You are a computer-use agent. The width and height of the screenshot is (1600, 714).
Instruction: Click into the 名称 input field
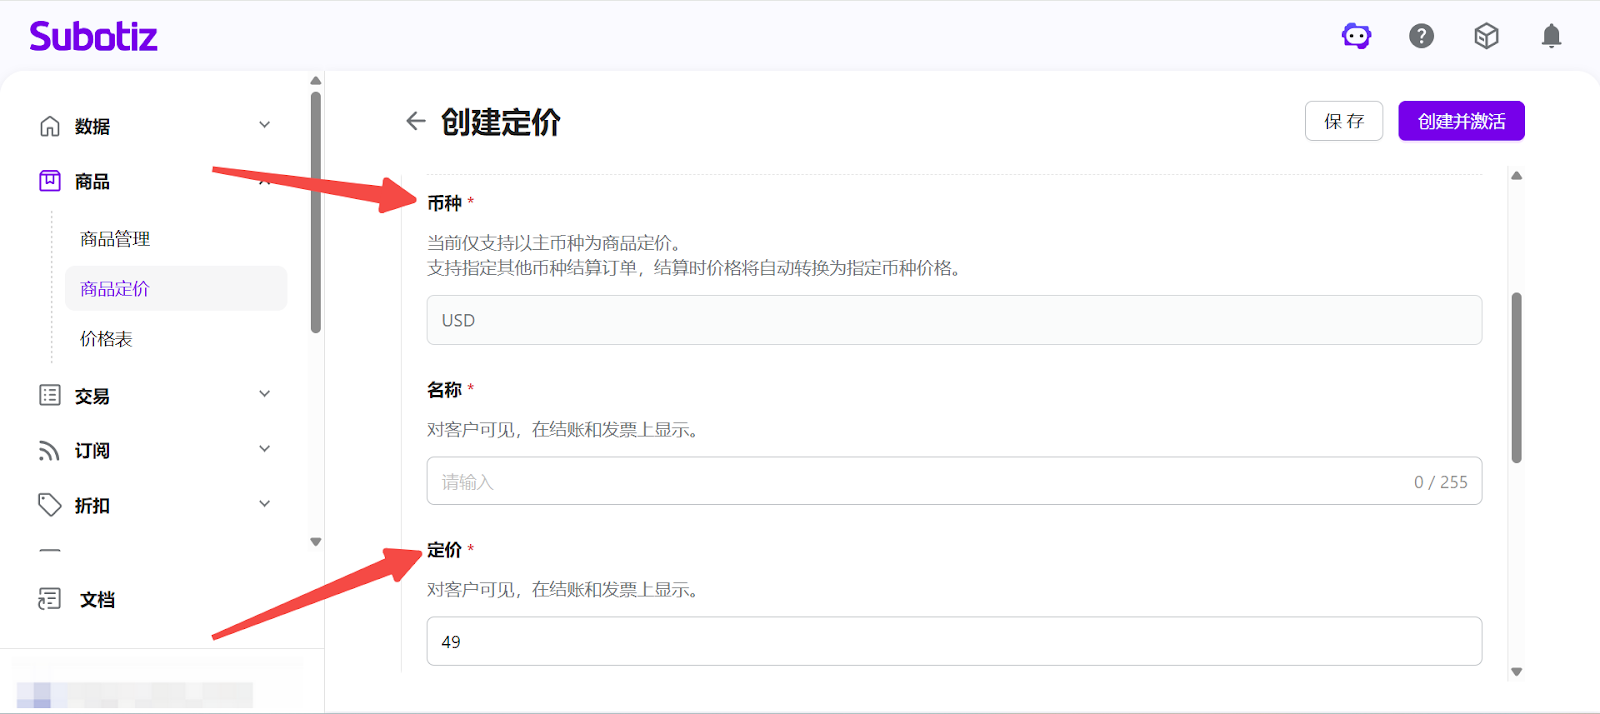(x=920, y=482)
